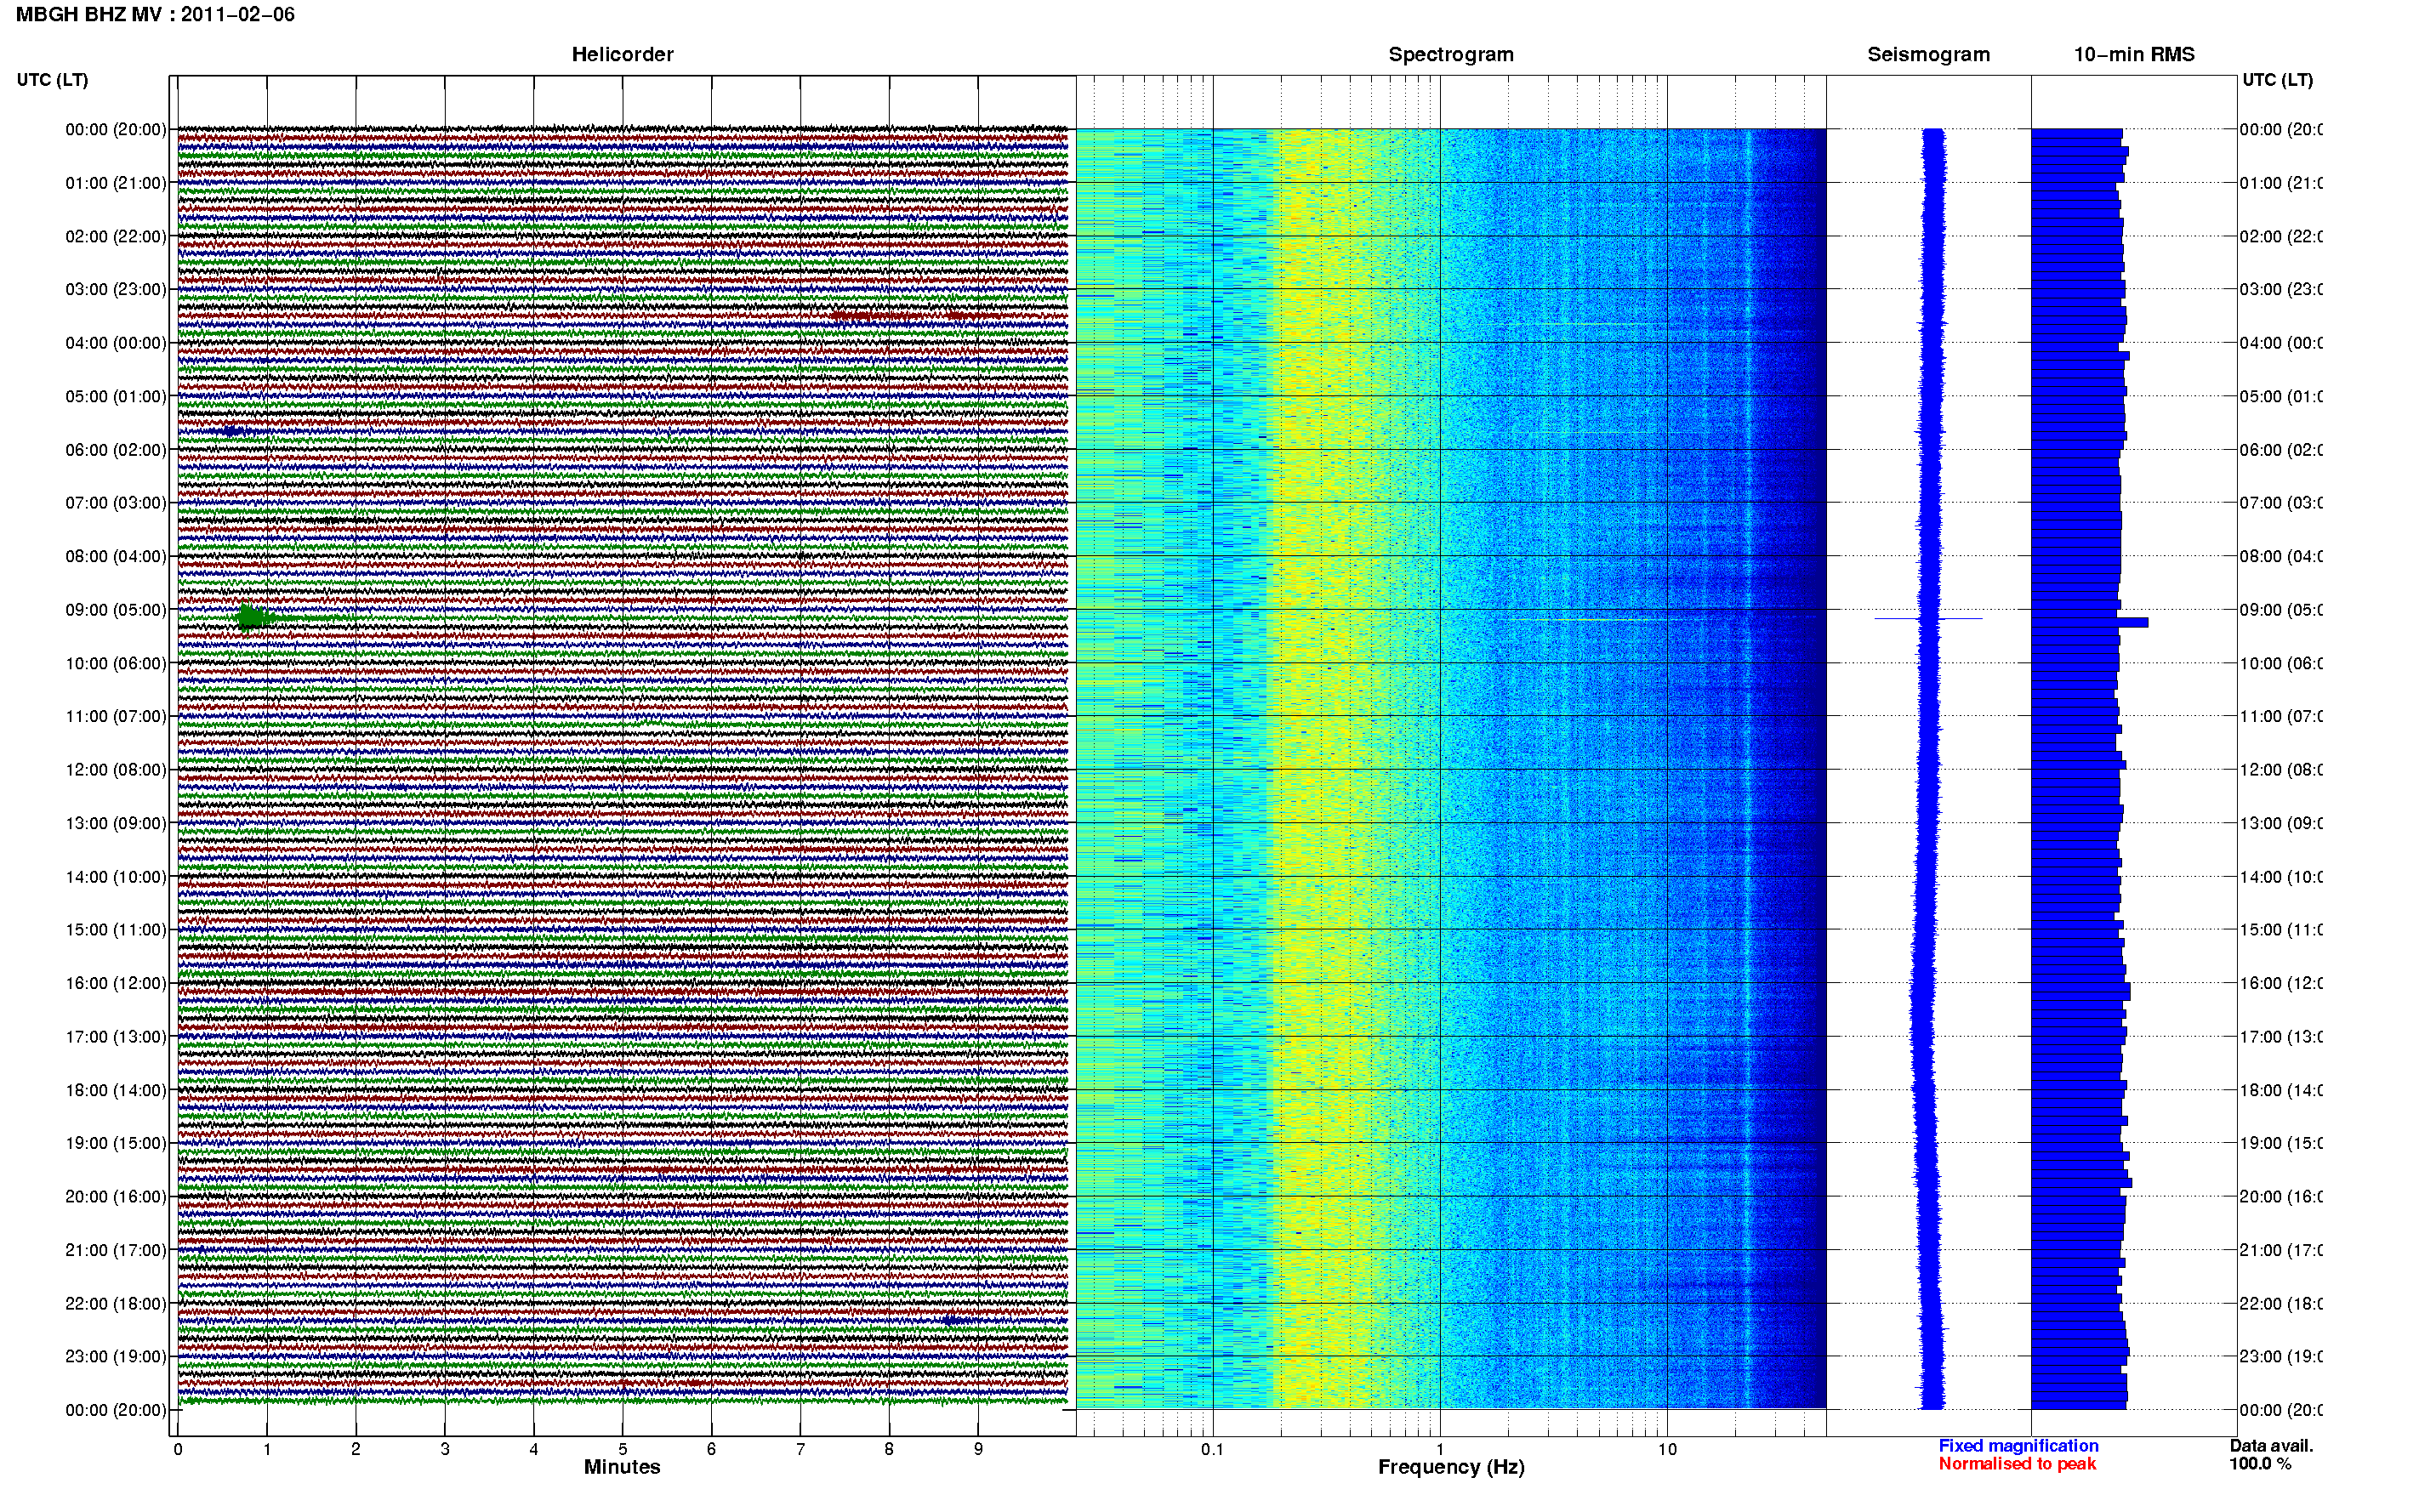
Task: Click the Frequency (Hz) axis title
Action: click(x=1451, y=1467)
